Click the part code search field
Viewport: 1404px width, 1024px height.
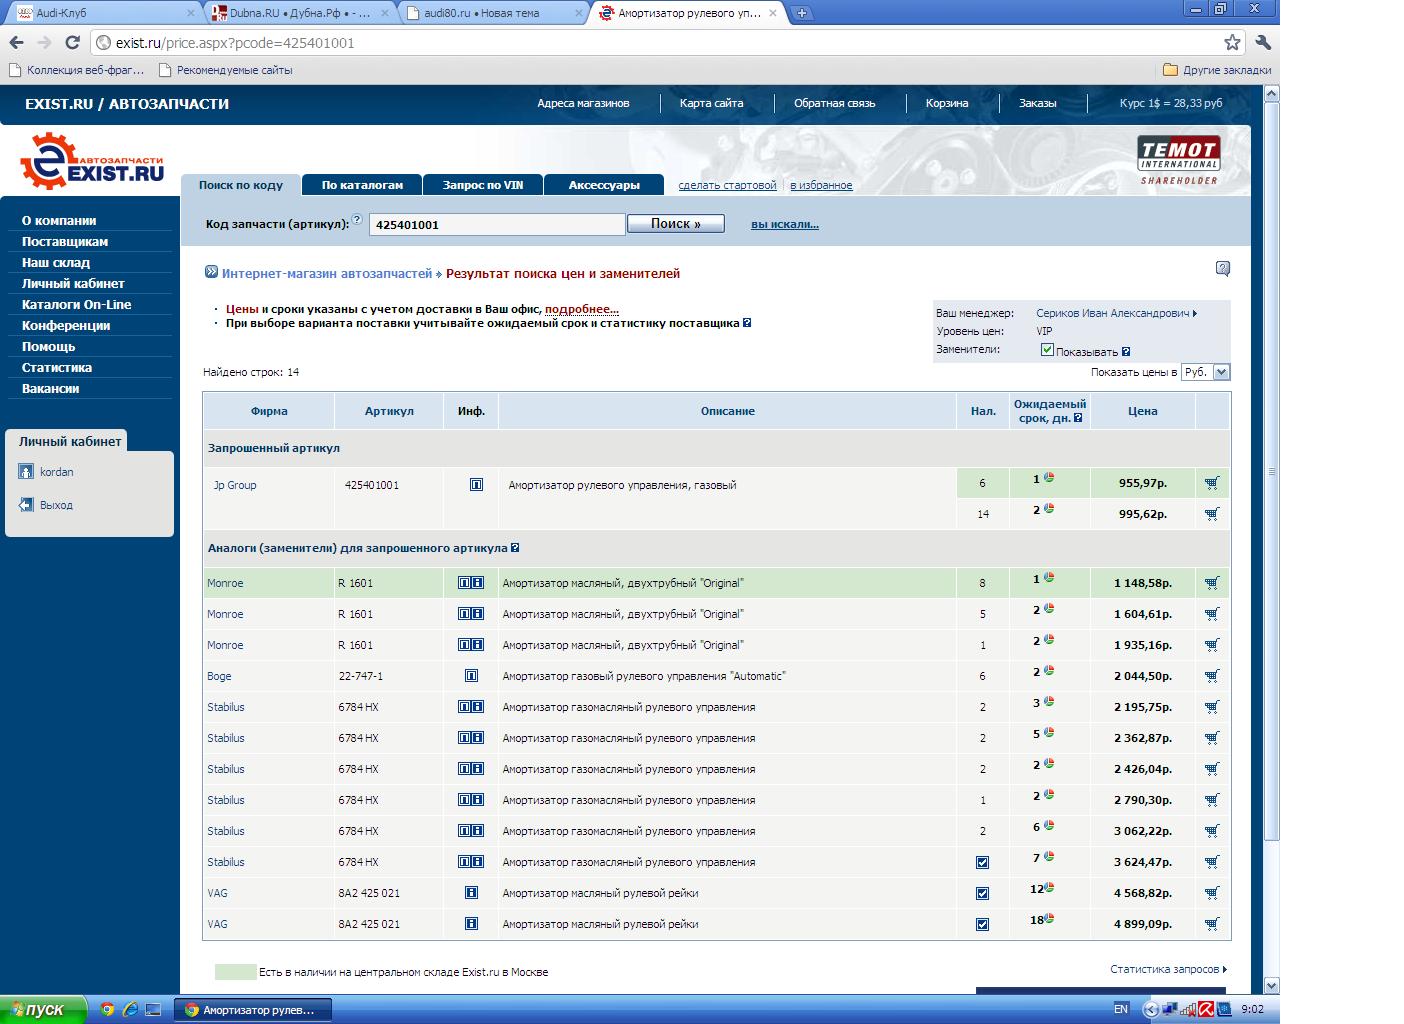point(497,224)
